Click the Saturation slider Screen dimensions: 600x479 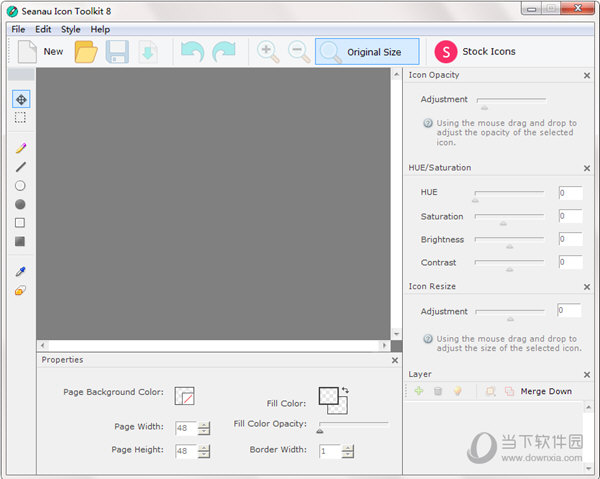[509, 219]
